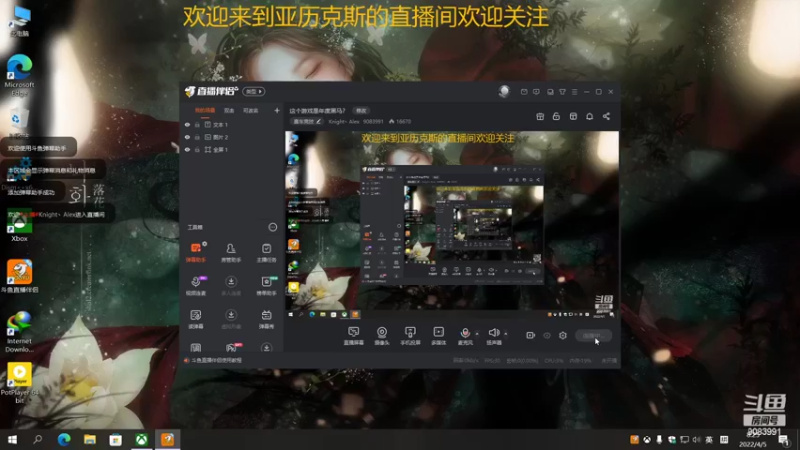
Task: Add 摄像头 camera source
Action: click(382, 336)
